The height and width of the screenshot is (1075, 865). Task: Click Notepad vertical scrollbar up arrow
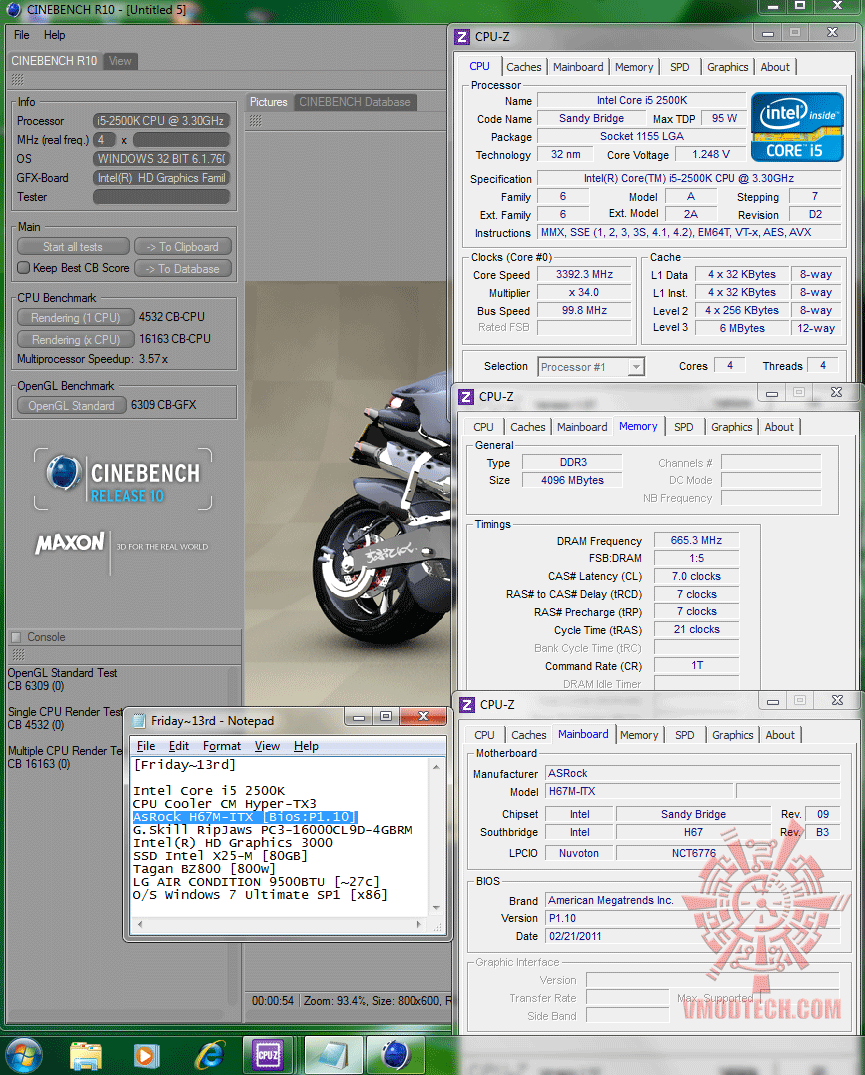tap(436, 767)
